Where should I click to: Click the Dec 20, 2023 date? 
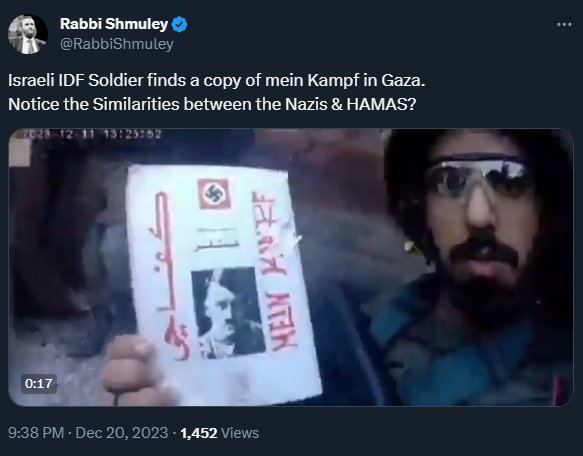click(122, 433)
